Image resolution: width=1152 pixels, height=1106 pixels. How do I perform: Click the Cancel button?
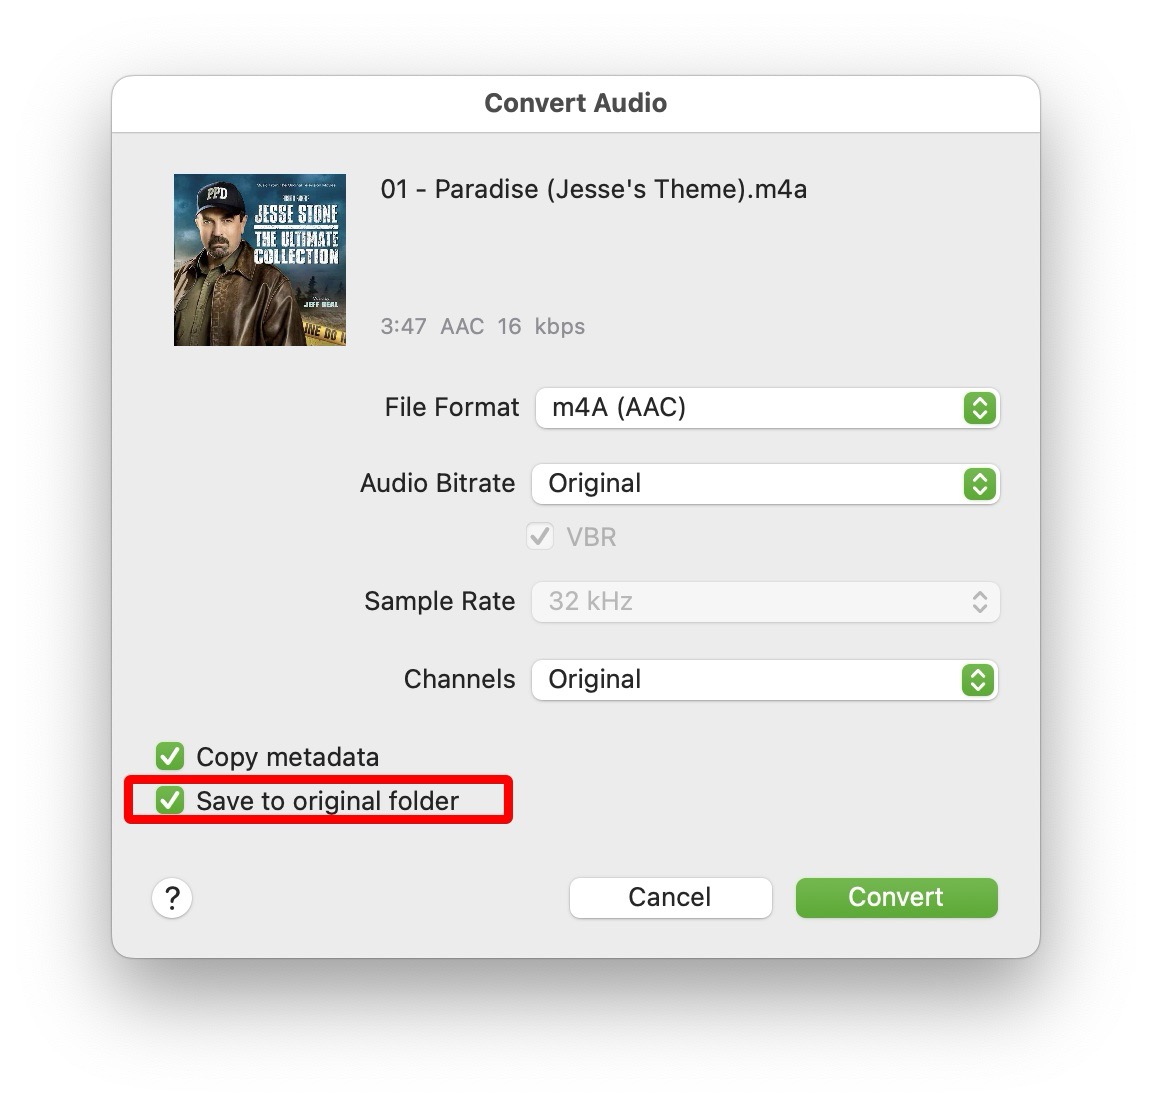(670, 897)
